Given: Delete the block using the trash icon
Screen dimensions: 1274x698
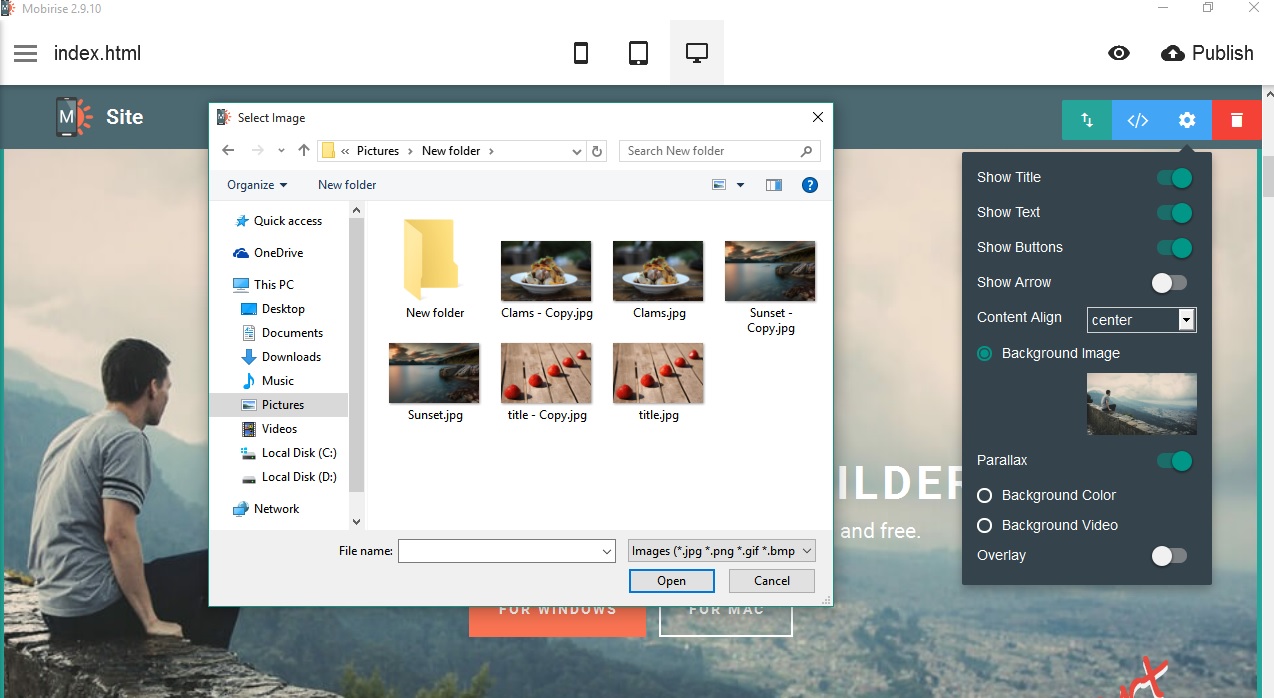Looking at the screenshot, I should (1236, 119).
